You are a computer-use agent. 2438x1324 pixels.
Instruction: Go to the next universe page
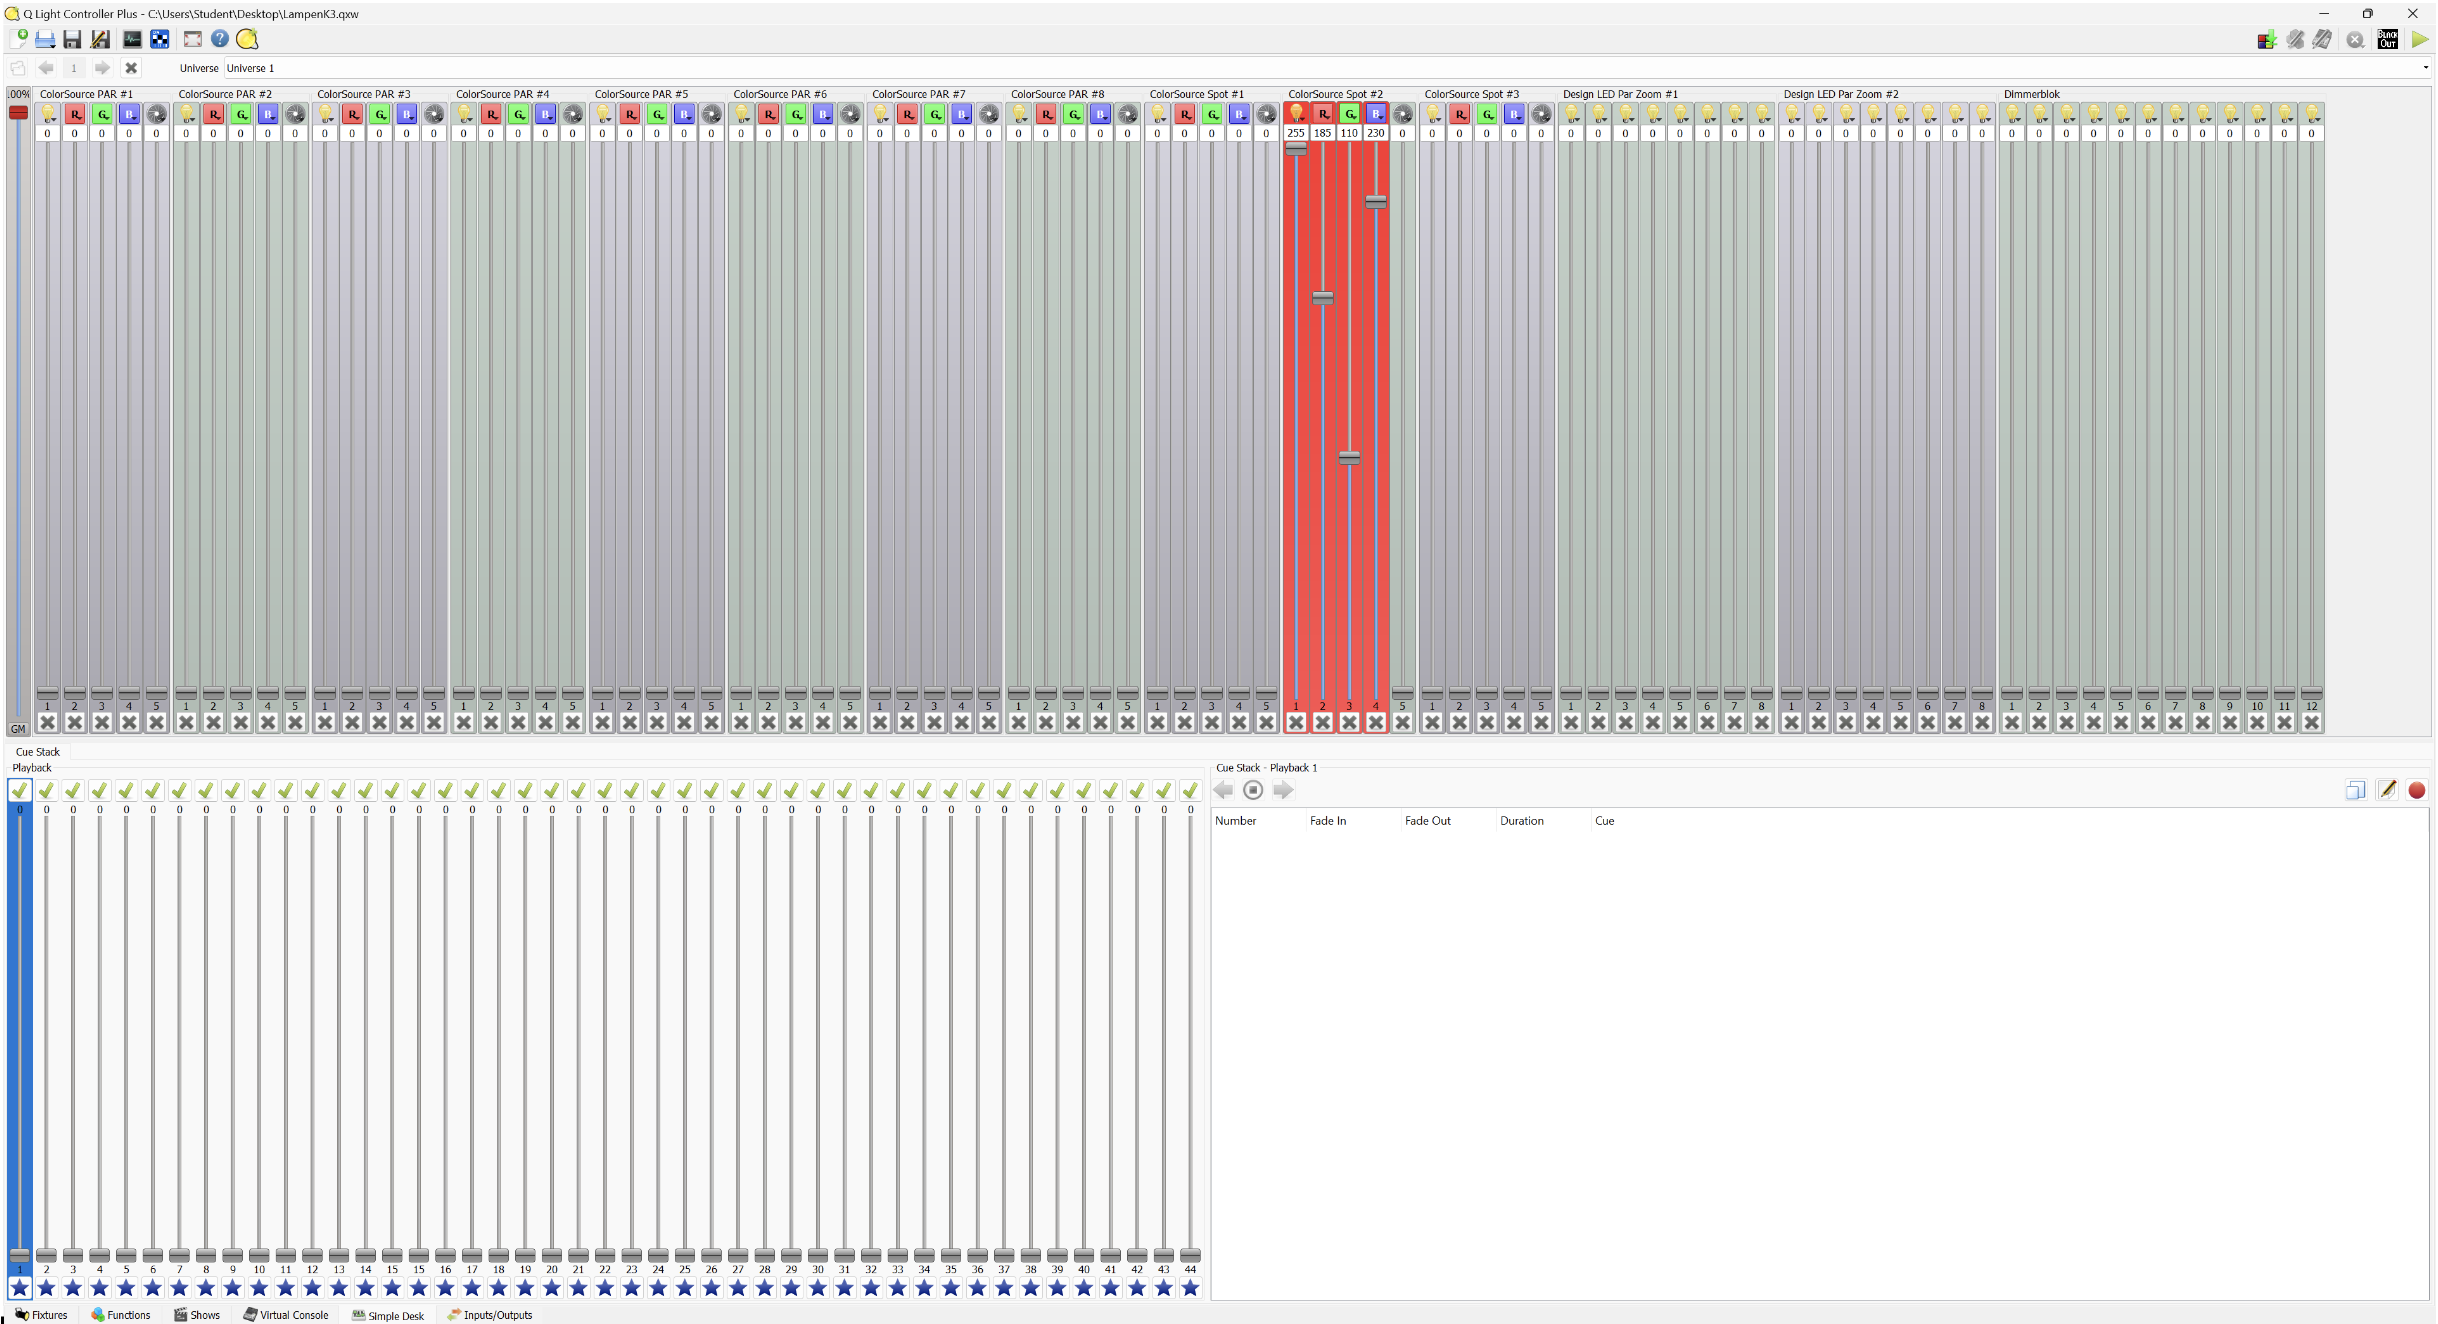click(102, 67)
